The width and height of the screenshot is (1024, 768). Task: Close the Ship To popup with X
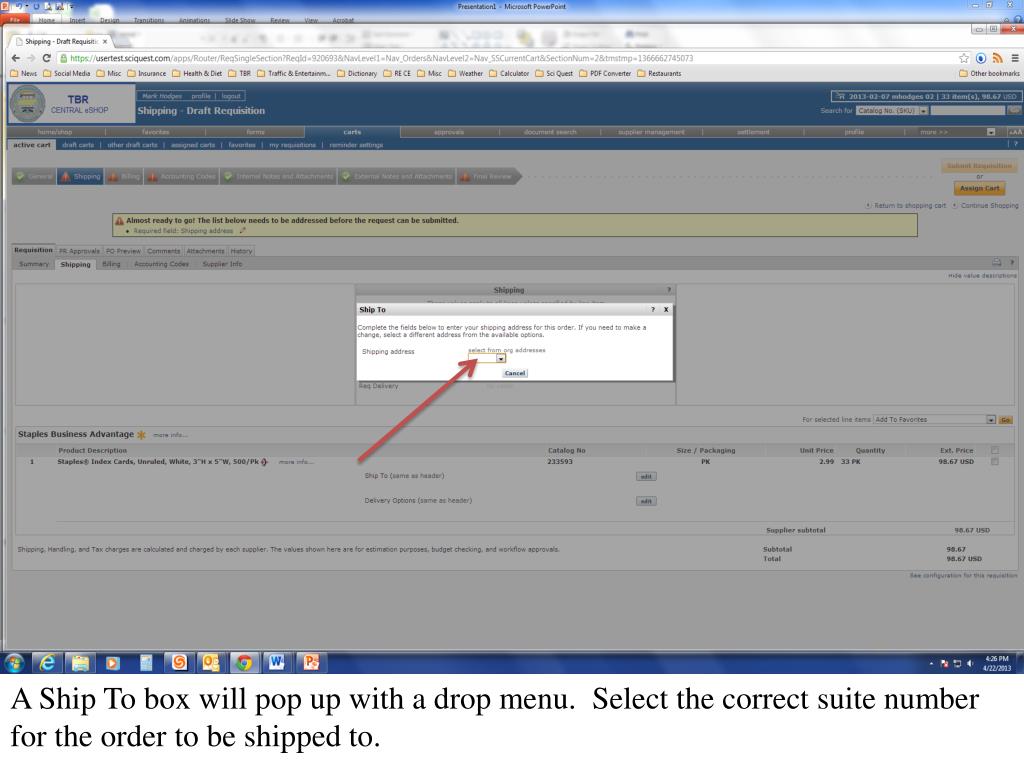tap(666, 310)
